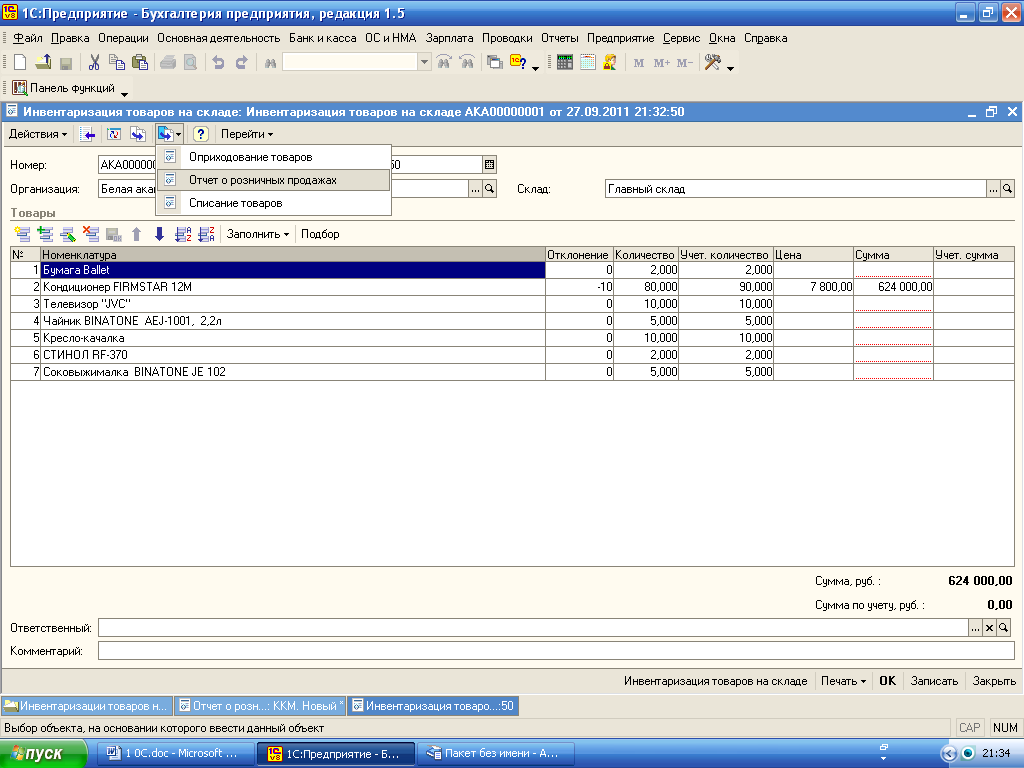Click the New document icon in main toolbar
Image resolution: width=1024 pixels, height=768 pixels.
tap(20, 63)
